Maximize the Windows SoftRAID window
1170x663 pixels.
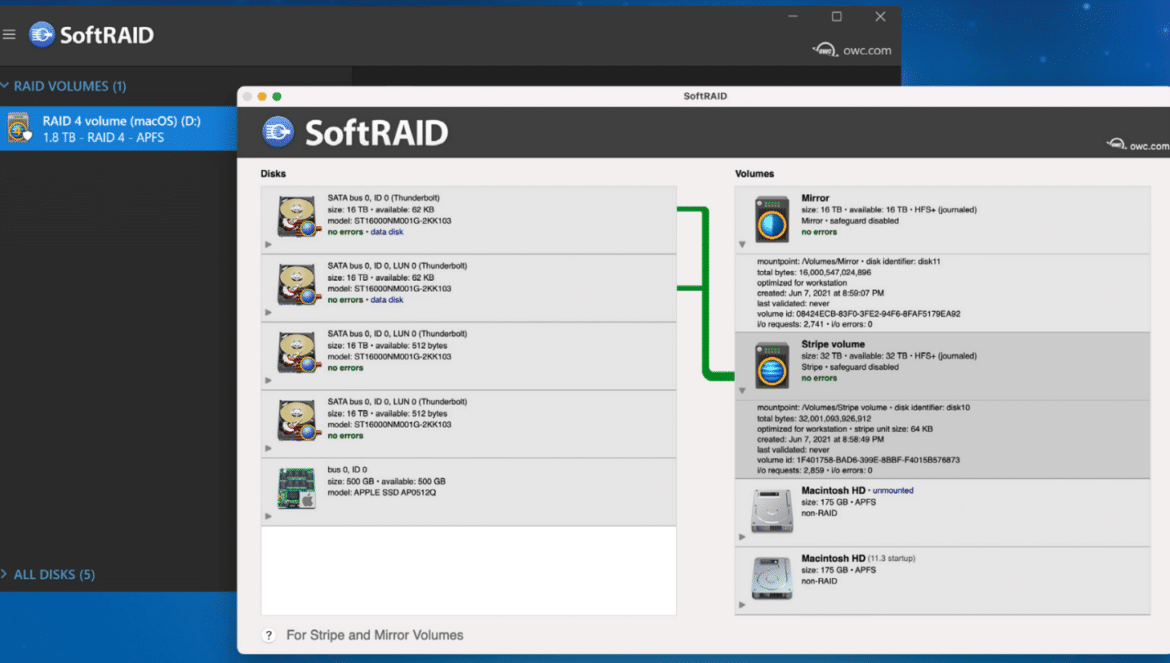(836, 16)
